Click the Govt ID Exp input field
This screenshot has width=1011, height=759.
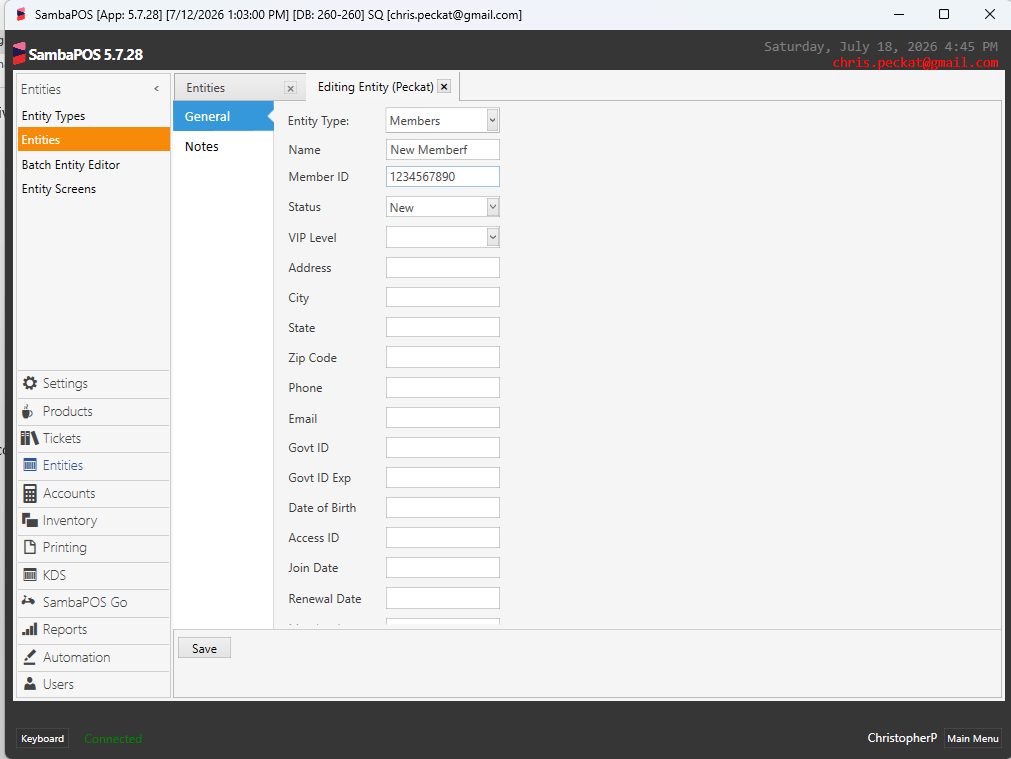443,478
